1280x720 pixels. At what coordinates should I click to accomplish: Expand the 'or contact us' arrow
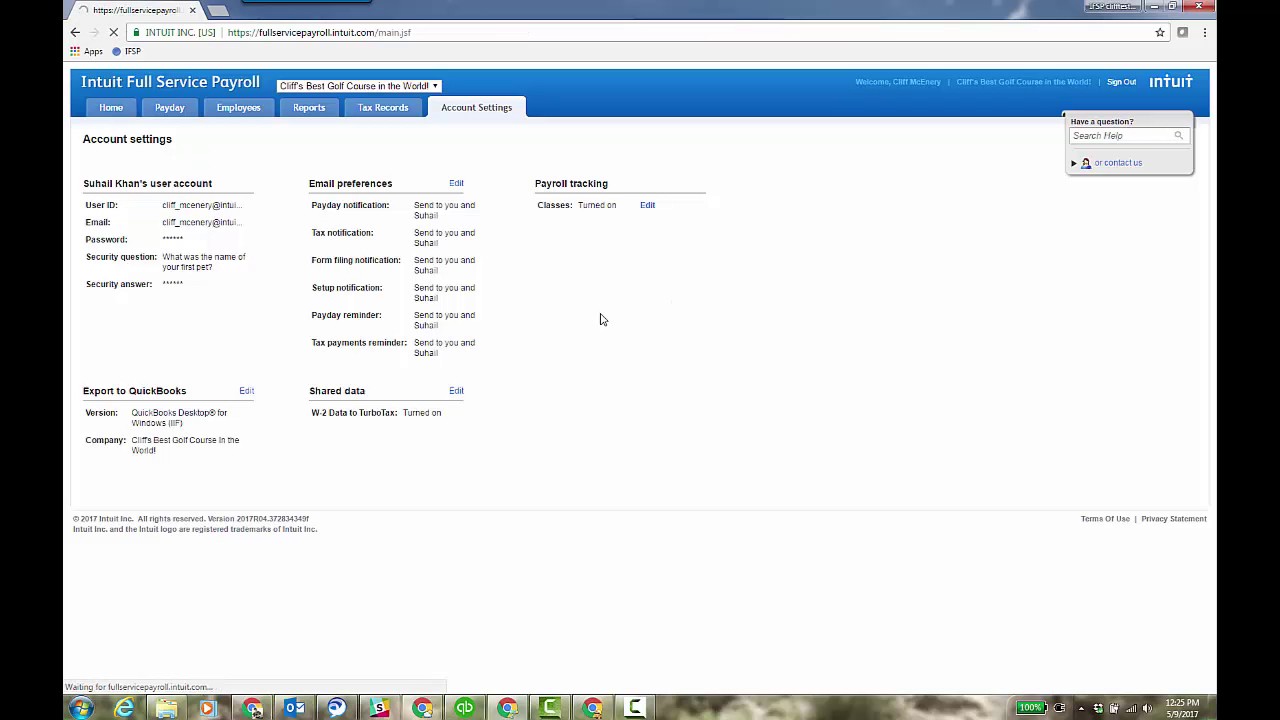(x=1074, y=163)
